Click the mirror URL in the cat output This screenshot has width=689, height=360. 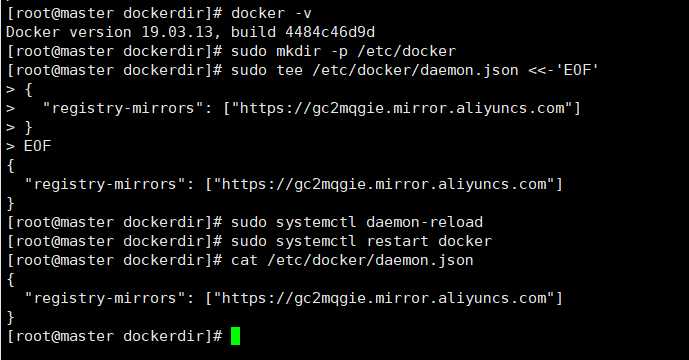384,298
